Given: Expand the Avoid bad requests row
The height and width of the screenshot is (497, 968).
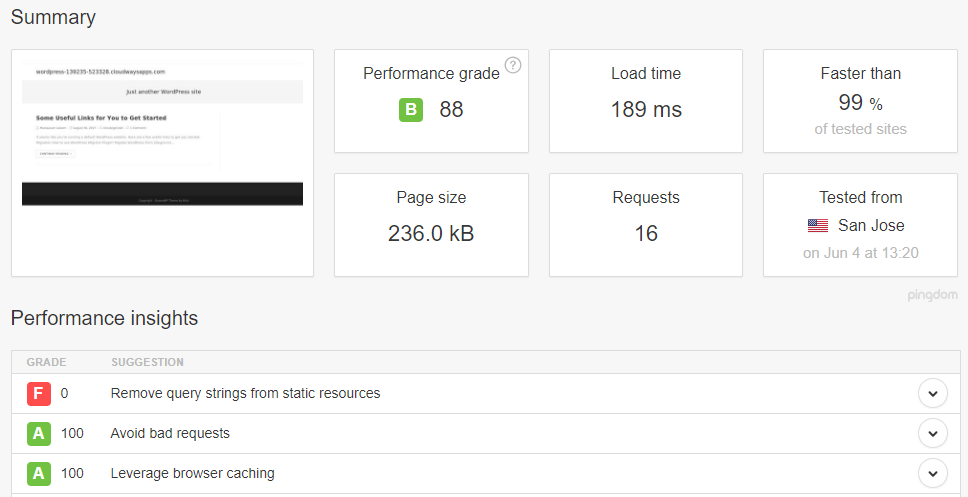Looking at the screenshot, I should click(932, 433).
